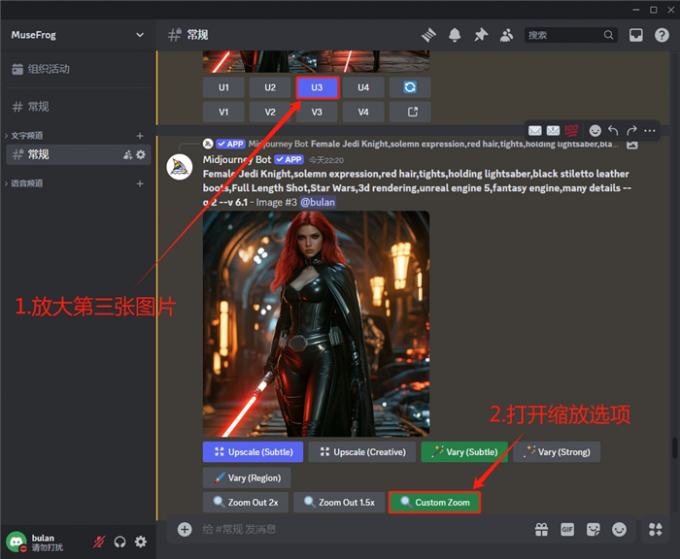The image size is (680, 559).
Task: Click the V3 variation button
Action: pos(317,112)
